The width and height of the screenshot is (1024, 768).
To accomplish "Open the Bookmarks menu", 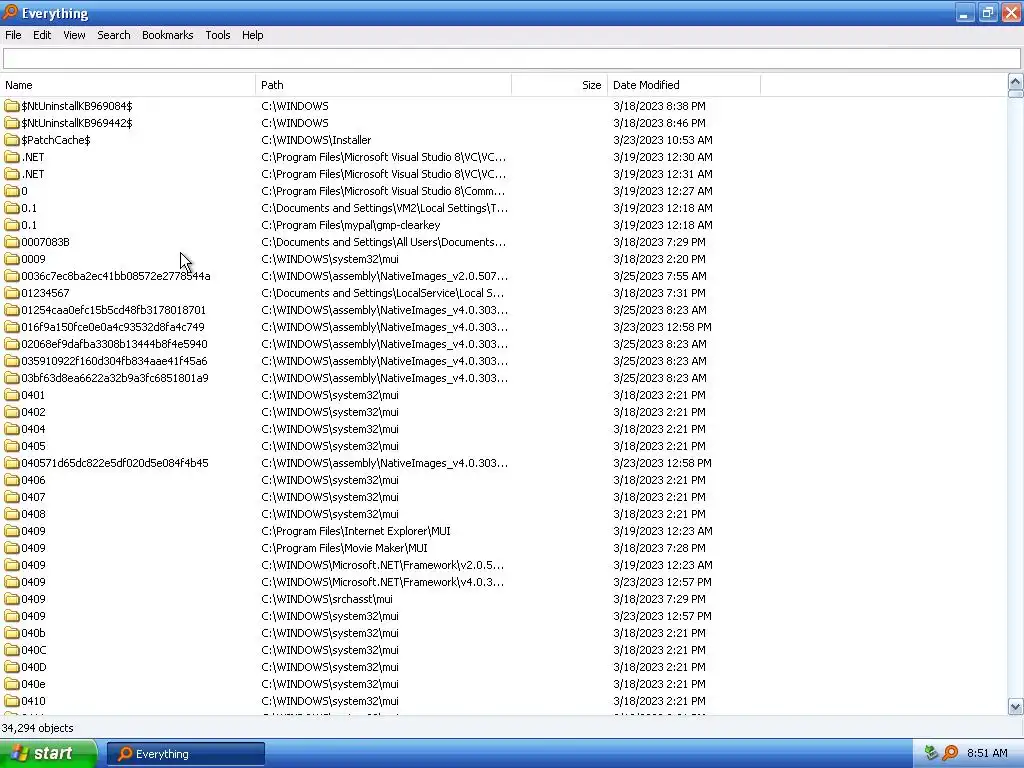I will click(167, 35).
